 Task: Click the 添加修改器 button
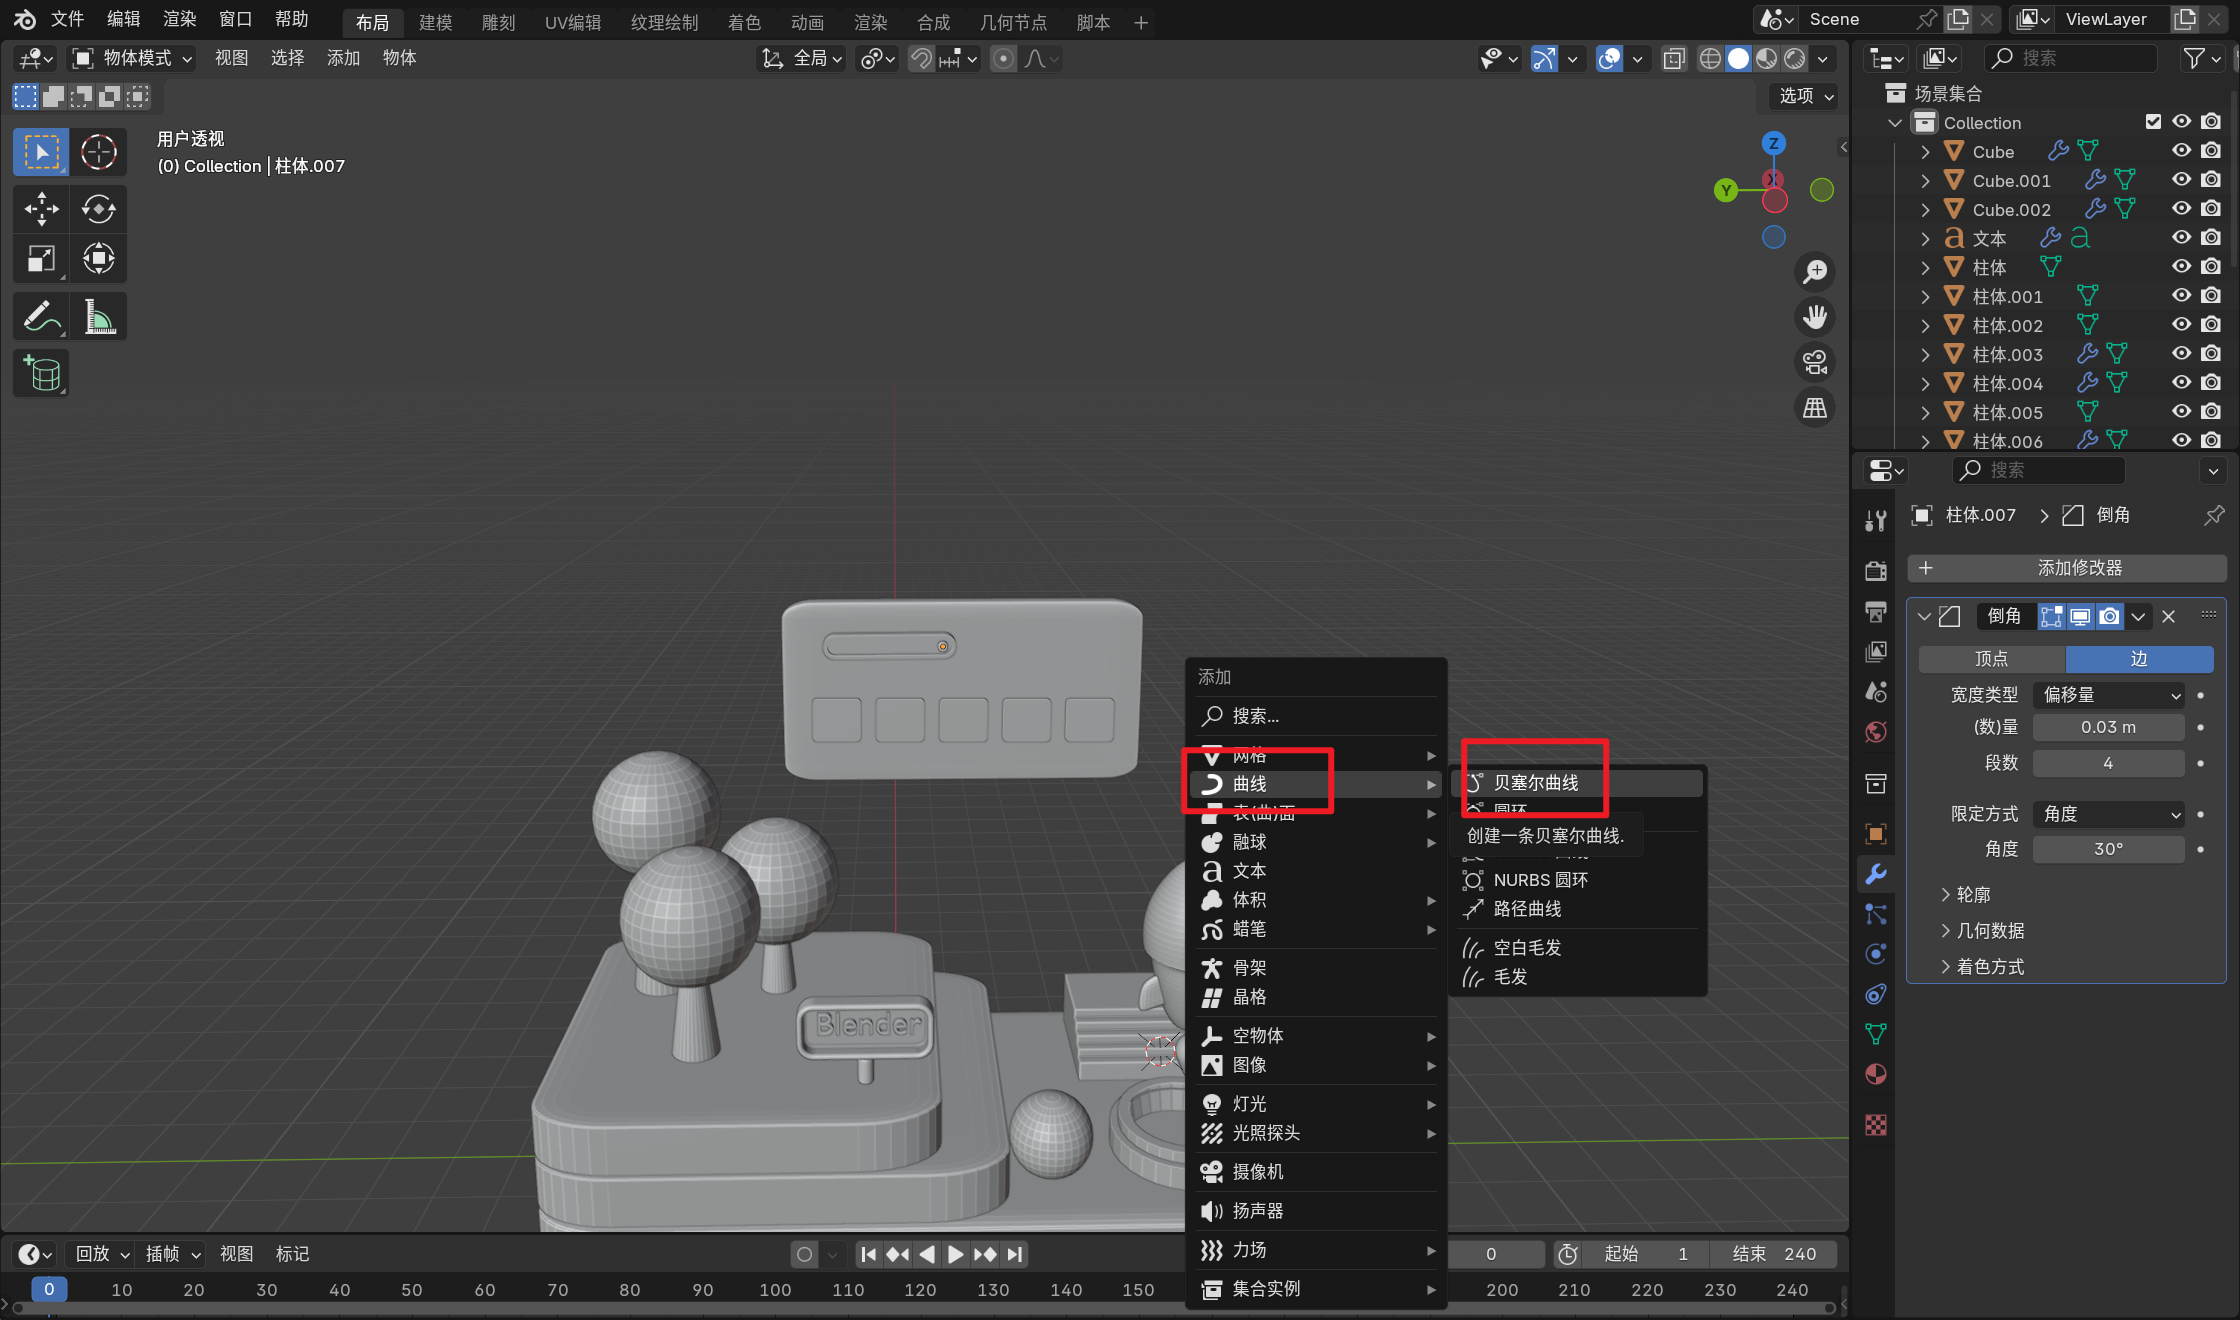coord(2066,568)
